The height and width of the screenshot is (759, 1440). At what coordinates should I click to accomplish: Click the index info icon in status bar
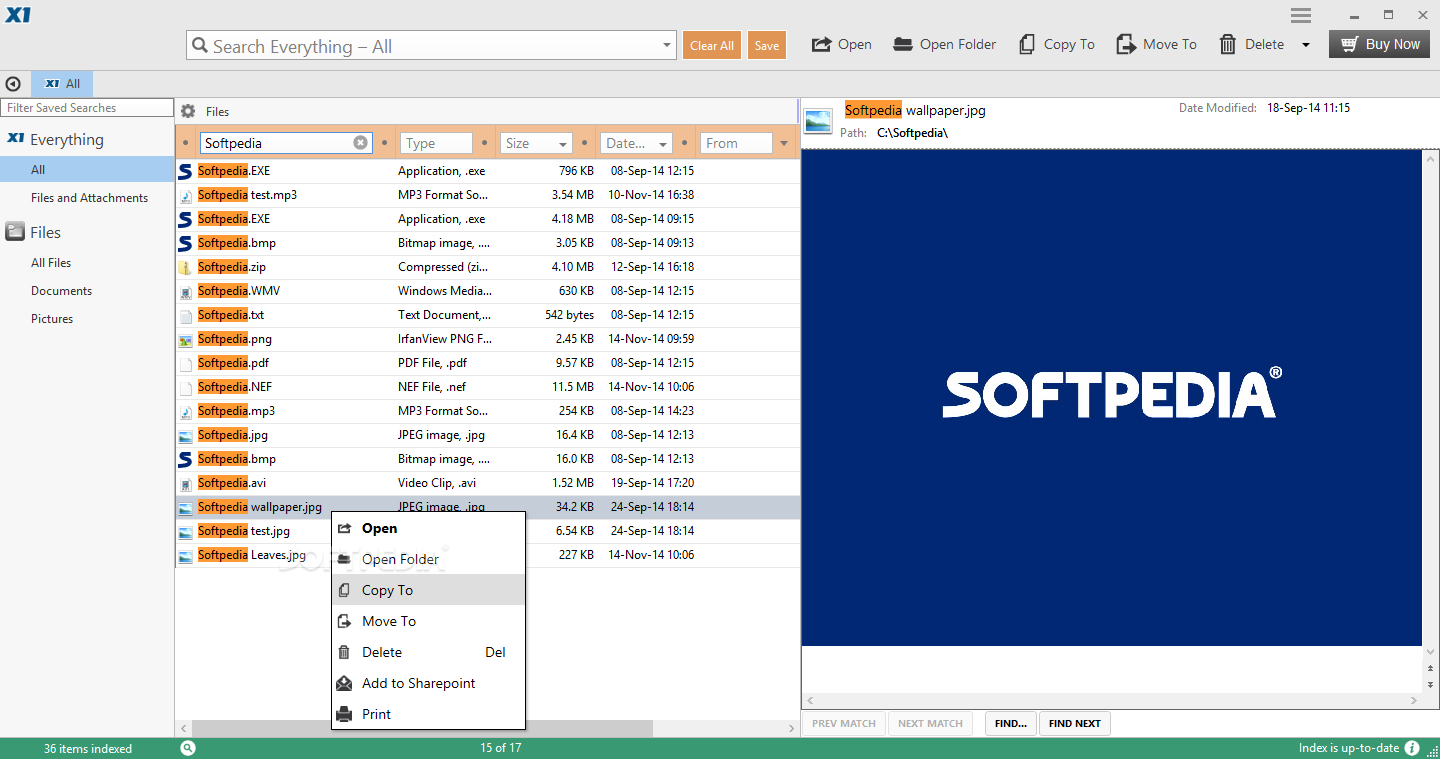[x=1412, y=748]
